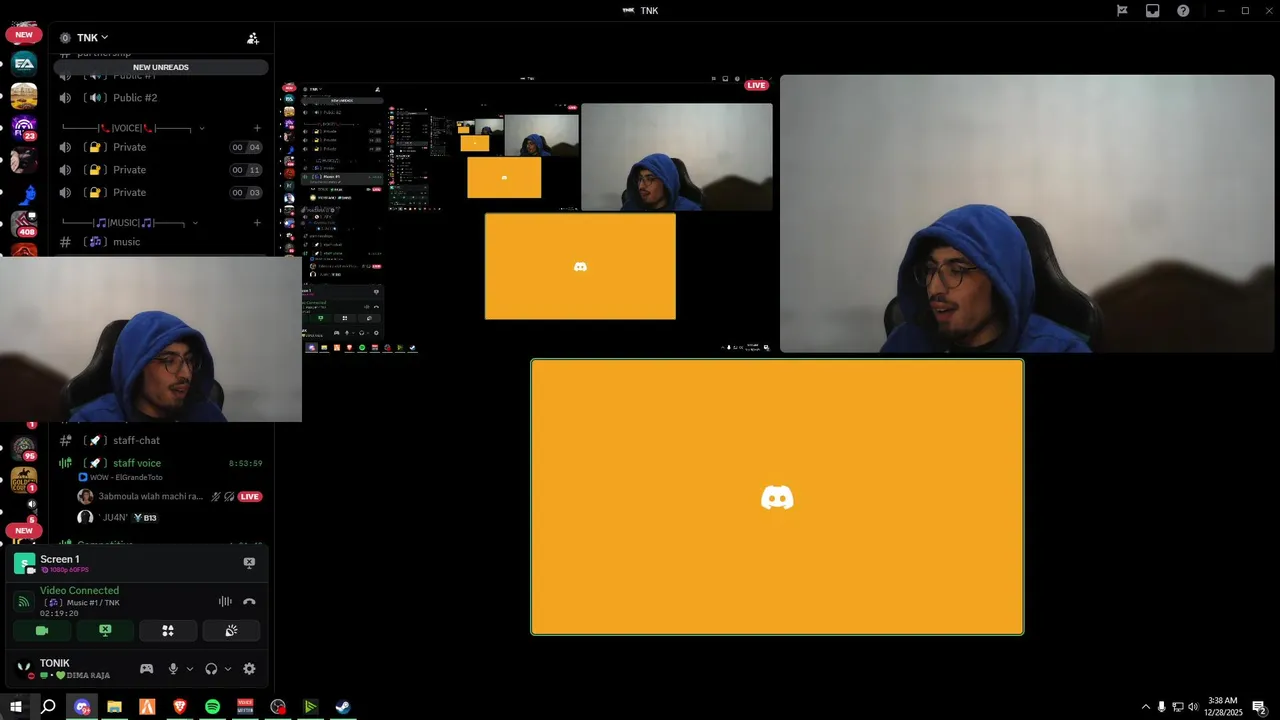
Task: Jump to the NEW UNREADS banner
Action: pos(161,67)
